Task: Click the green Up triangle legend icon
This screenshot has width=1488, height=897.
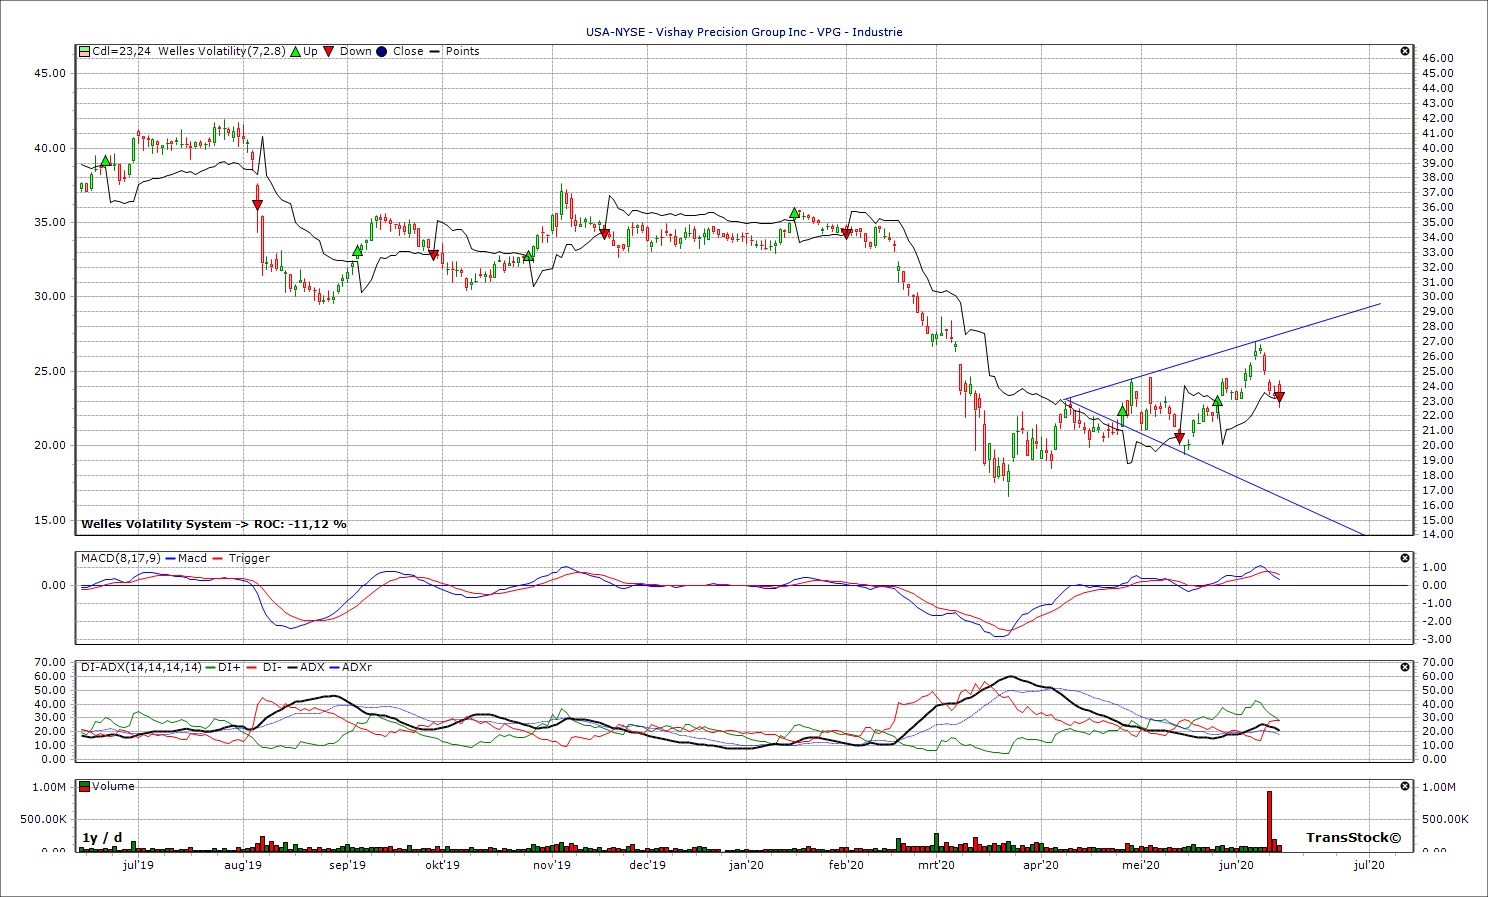Action: point(296,51)
